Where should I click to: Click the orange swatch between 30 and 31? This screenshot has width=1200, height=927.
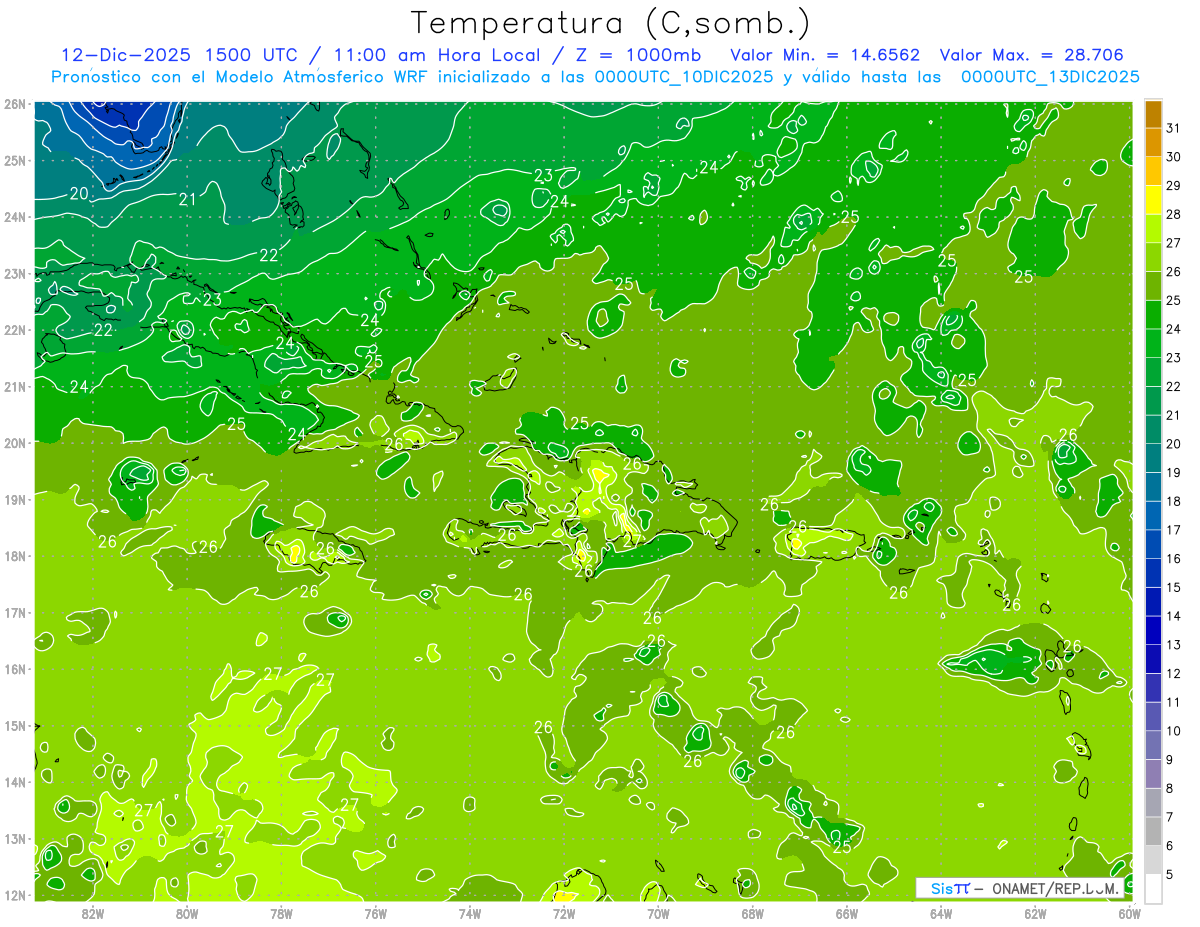1153,143
